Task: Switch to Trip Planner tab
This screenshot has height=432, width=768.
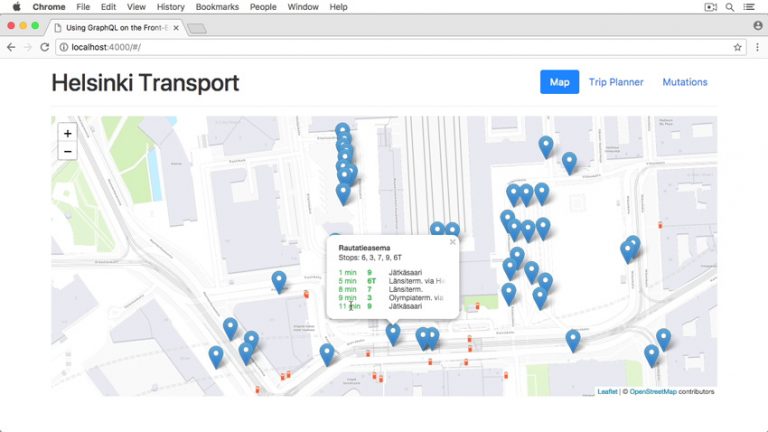Action: 616,82
